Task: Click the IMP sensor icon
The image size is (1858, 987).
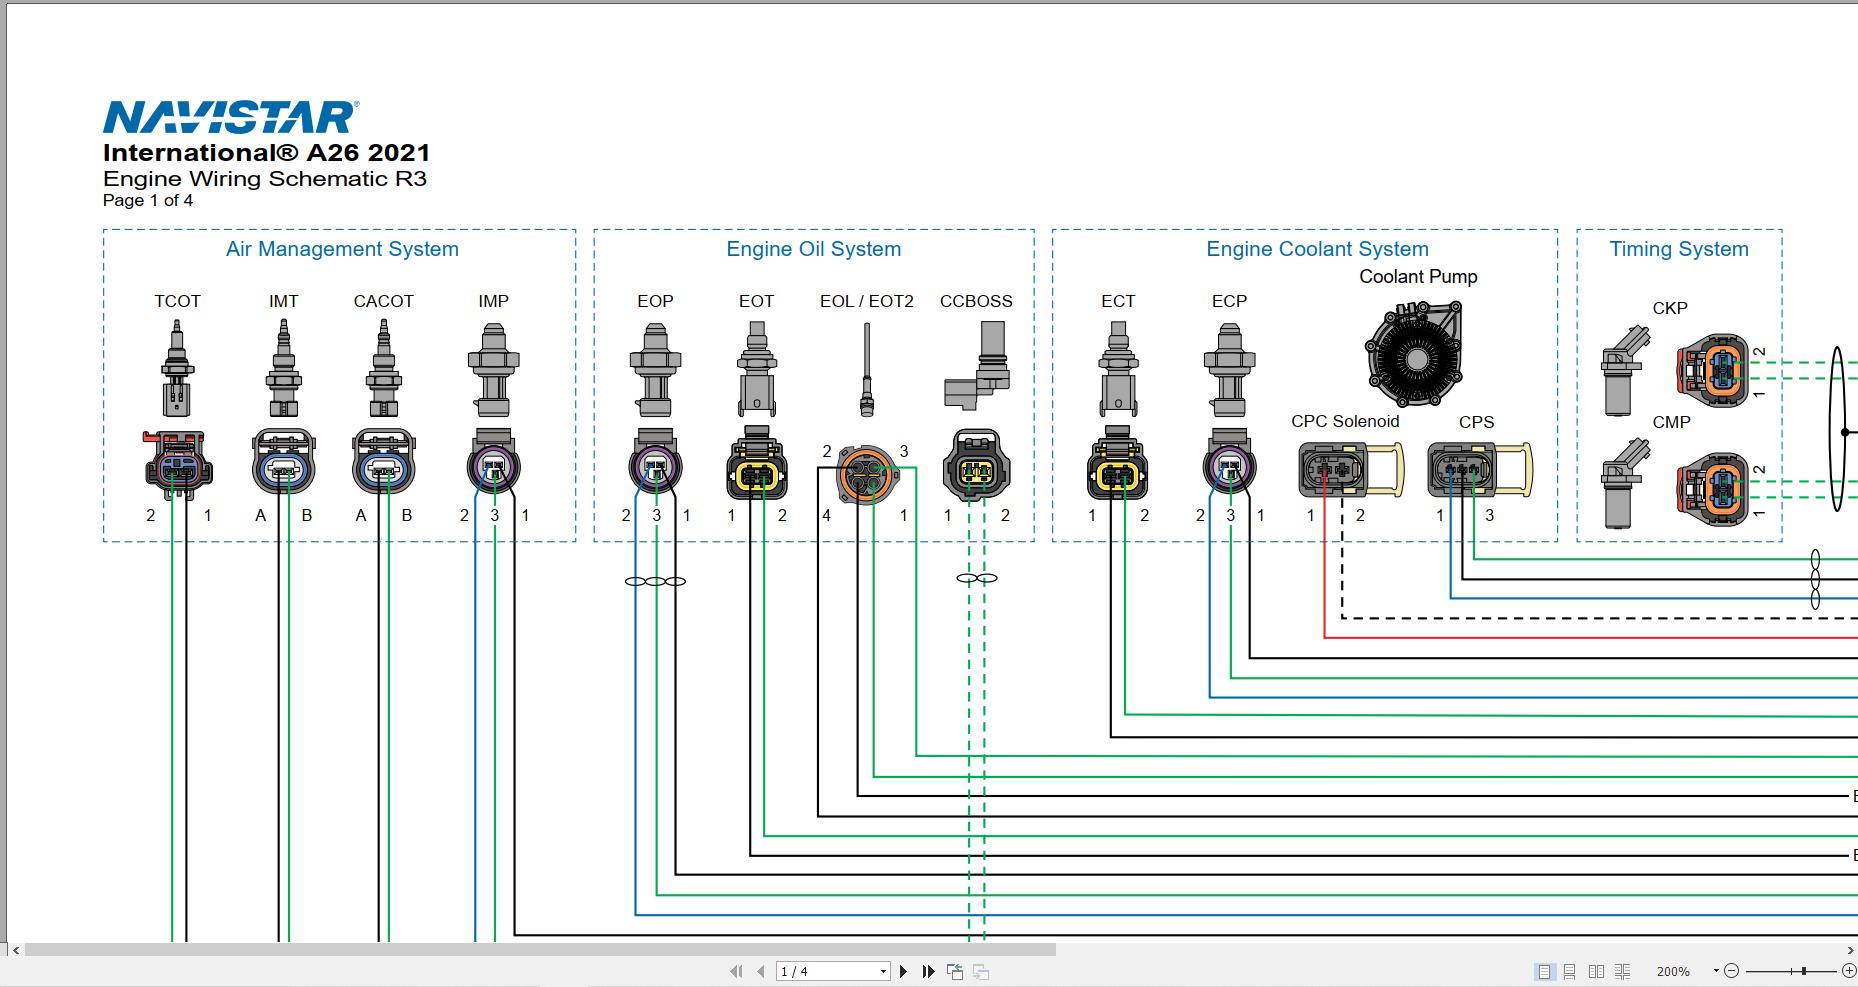Action: pyautogui.click(x=493, y=370)
